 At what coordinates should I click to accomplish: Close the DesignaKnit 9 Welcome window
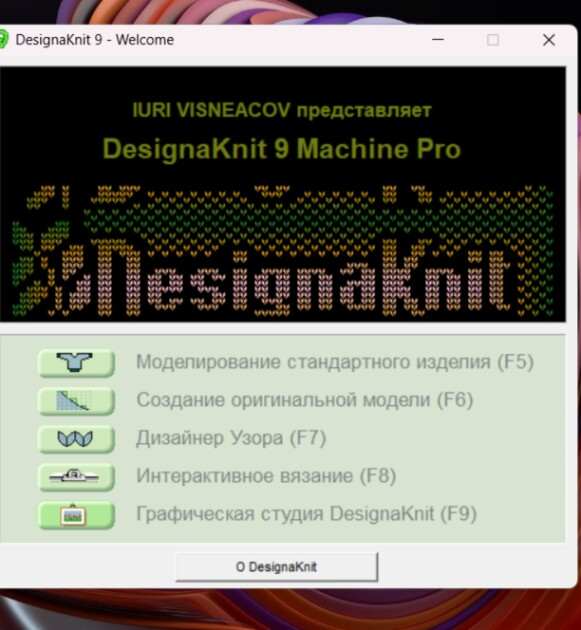pyautogui.click(x=549, y=40)
